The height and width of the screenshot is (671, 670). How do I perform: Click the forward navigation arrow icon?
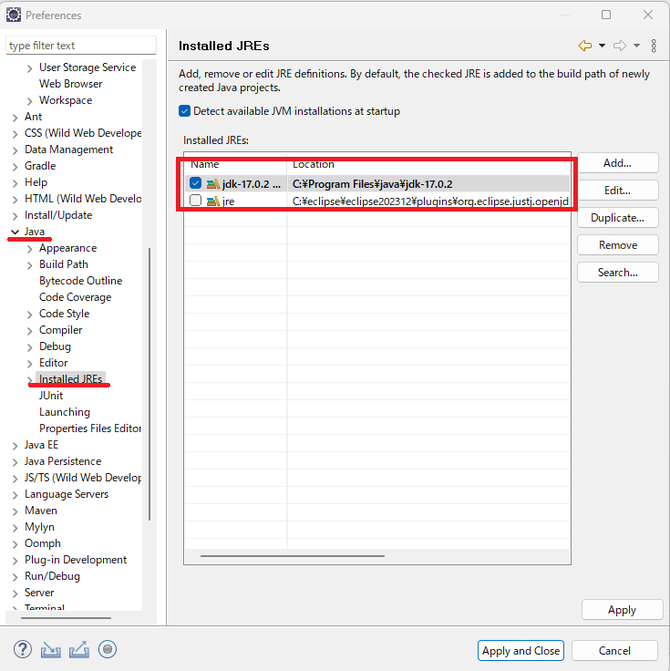click(620, 45)
